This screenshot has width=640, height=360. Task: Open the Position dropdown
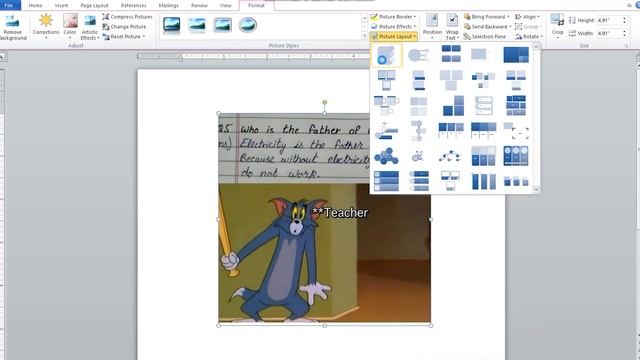[432, 27]
